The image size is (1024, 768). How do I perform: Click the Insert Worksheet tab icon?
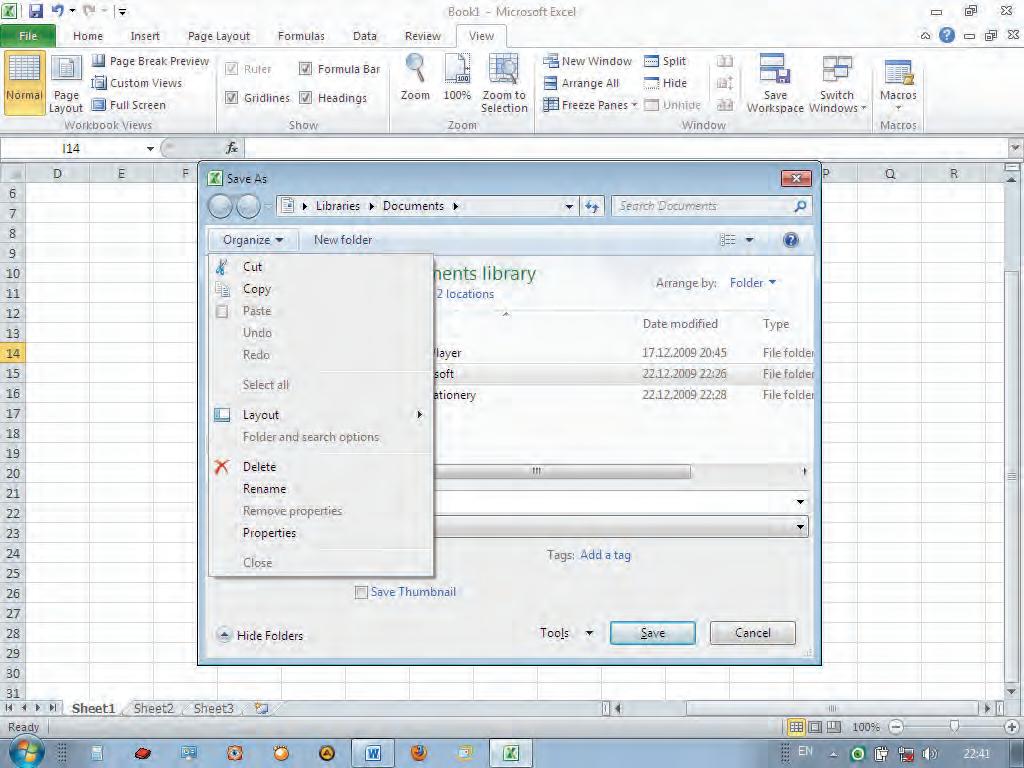point(262,708)
